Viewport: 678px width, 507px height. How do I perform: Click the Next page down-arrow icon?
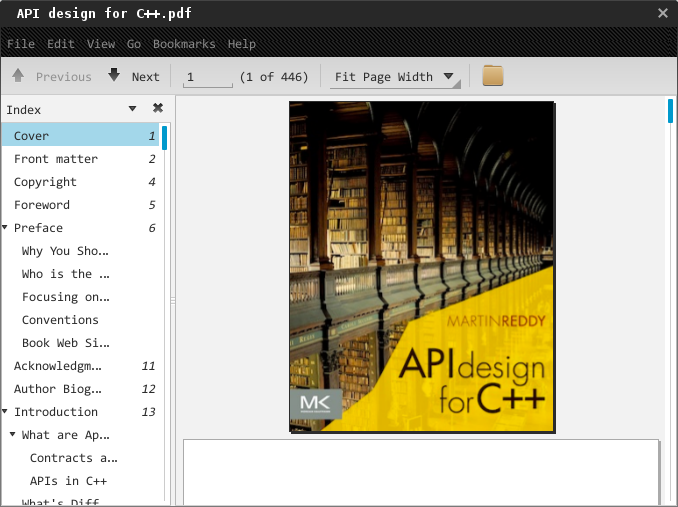point(114,76)
